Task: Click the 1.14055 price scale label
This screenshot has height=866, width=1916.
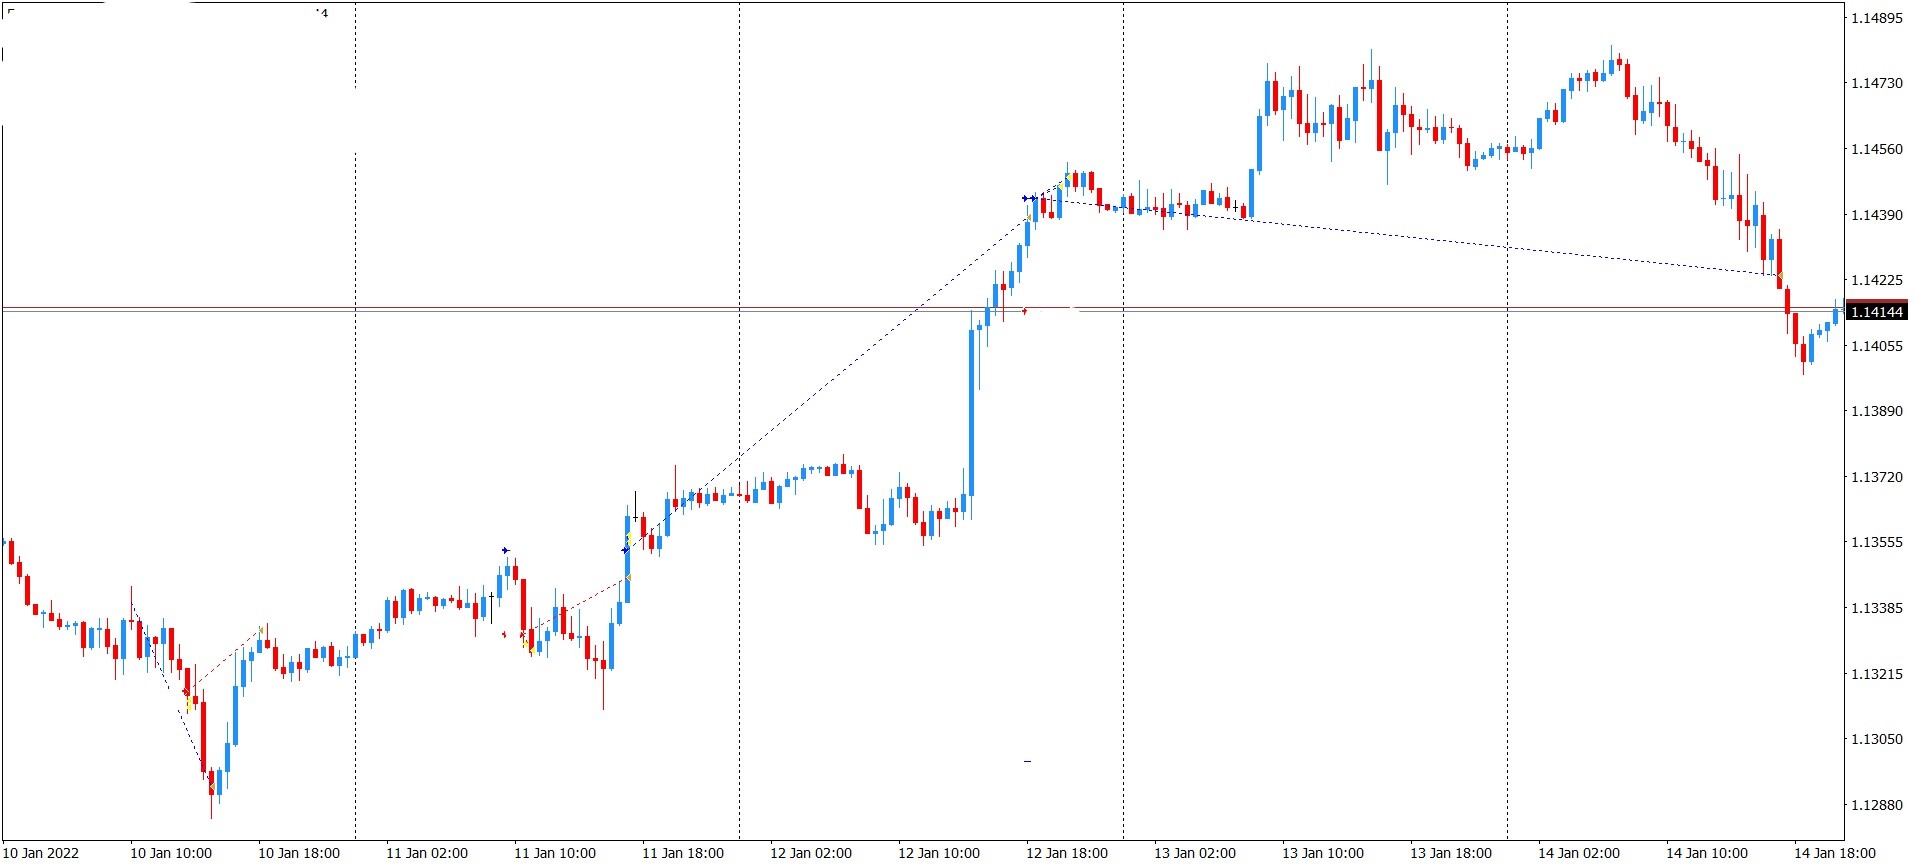Action: tap(1877, 346)
